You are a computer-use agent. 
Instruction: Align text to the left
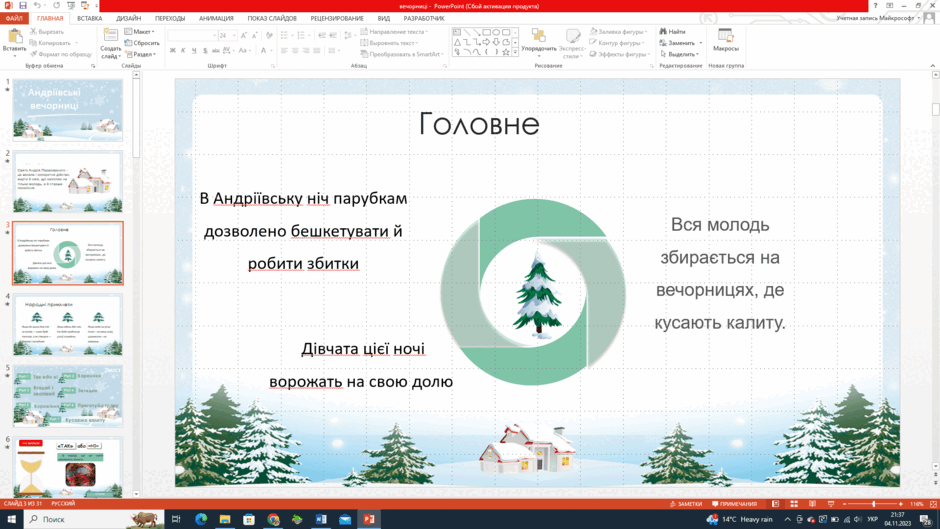pyautogui.click(x=284, y=51)
